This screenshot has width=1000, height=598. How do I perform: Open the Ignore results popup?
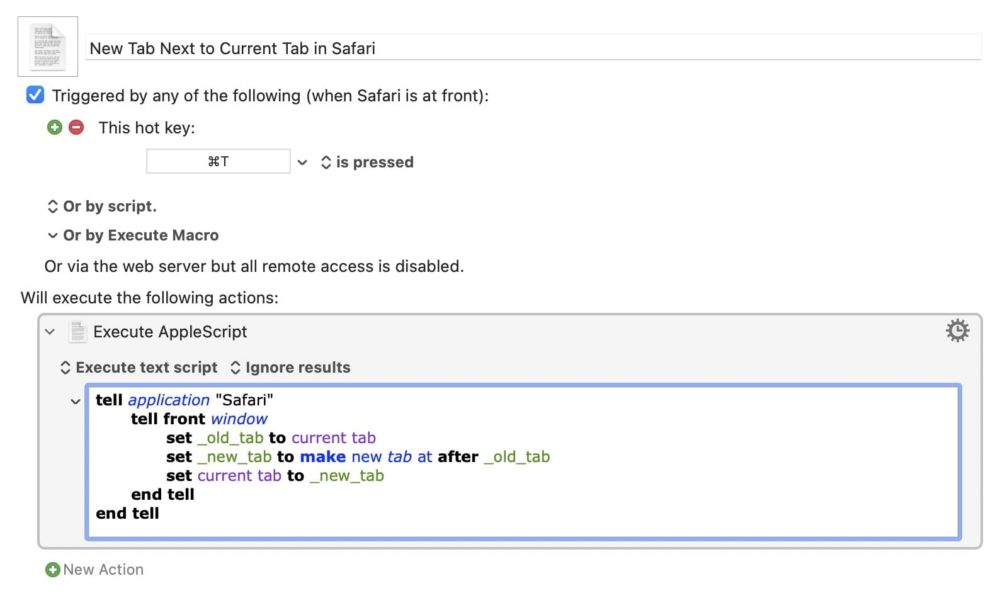(291, 367)
